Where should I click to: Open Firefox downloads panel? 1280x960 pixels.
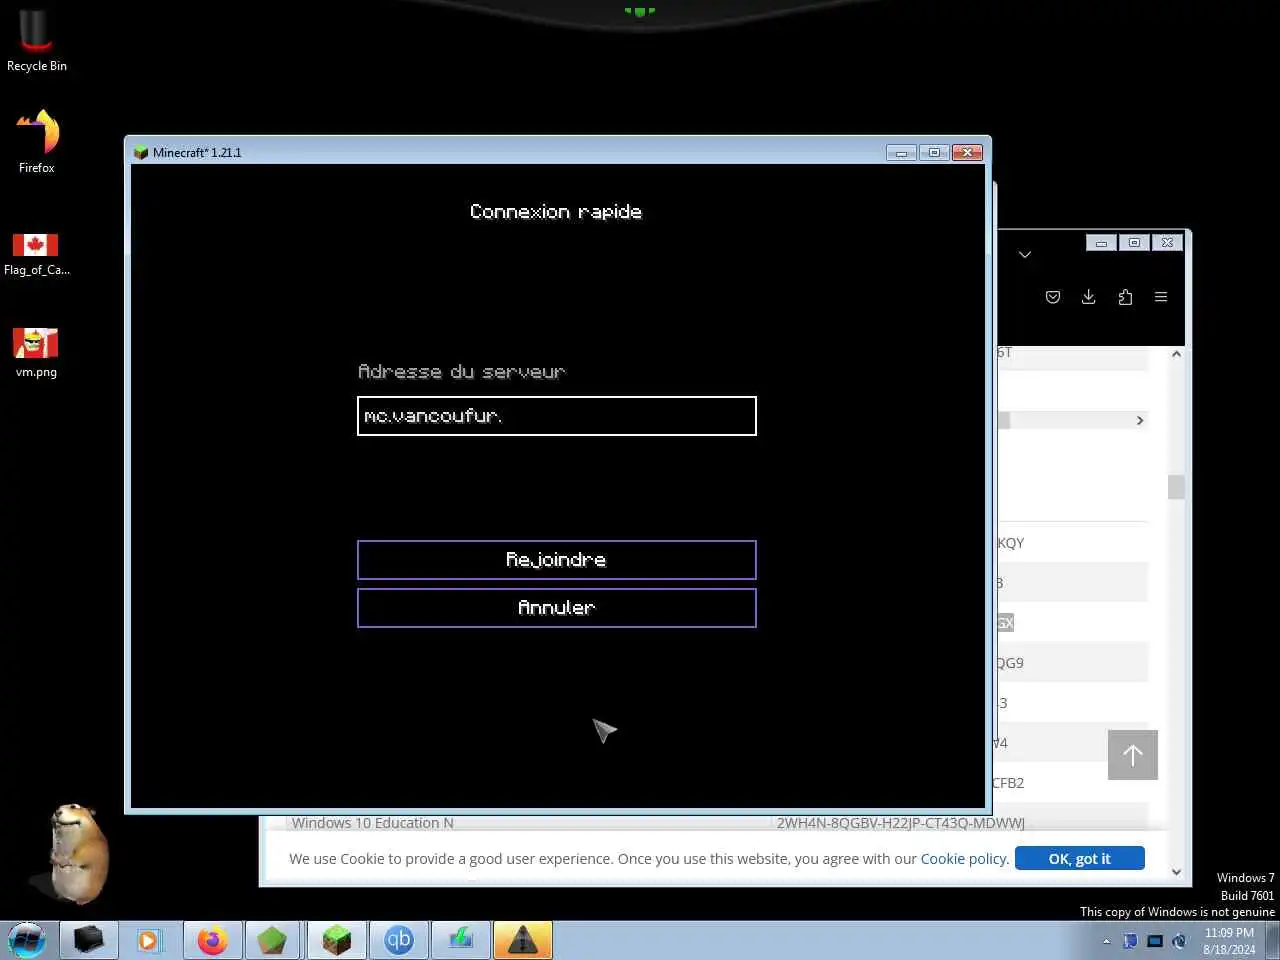tap(1089, 297)
